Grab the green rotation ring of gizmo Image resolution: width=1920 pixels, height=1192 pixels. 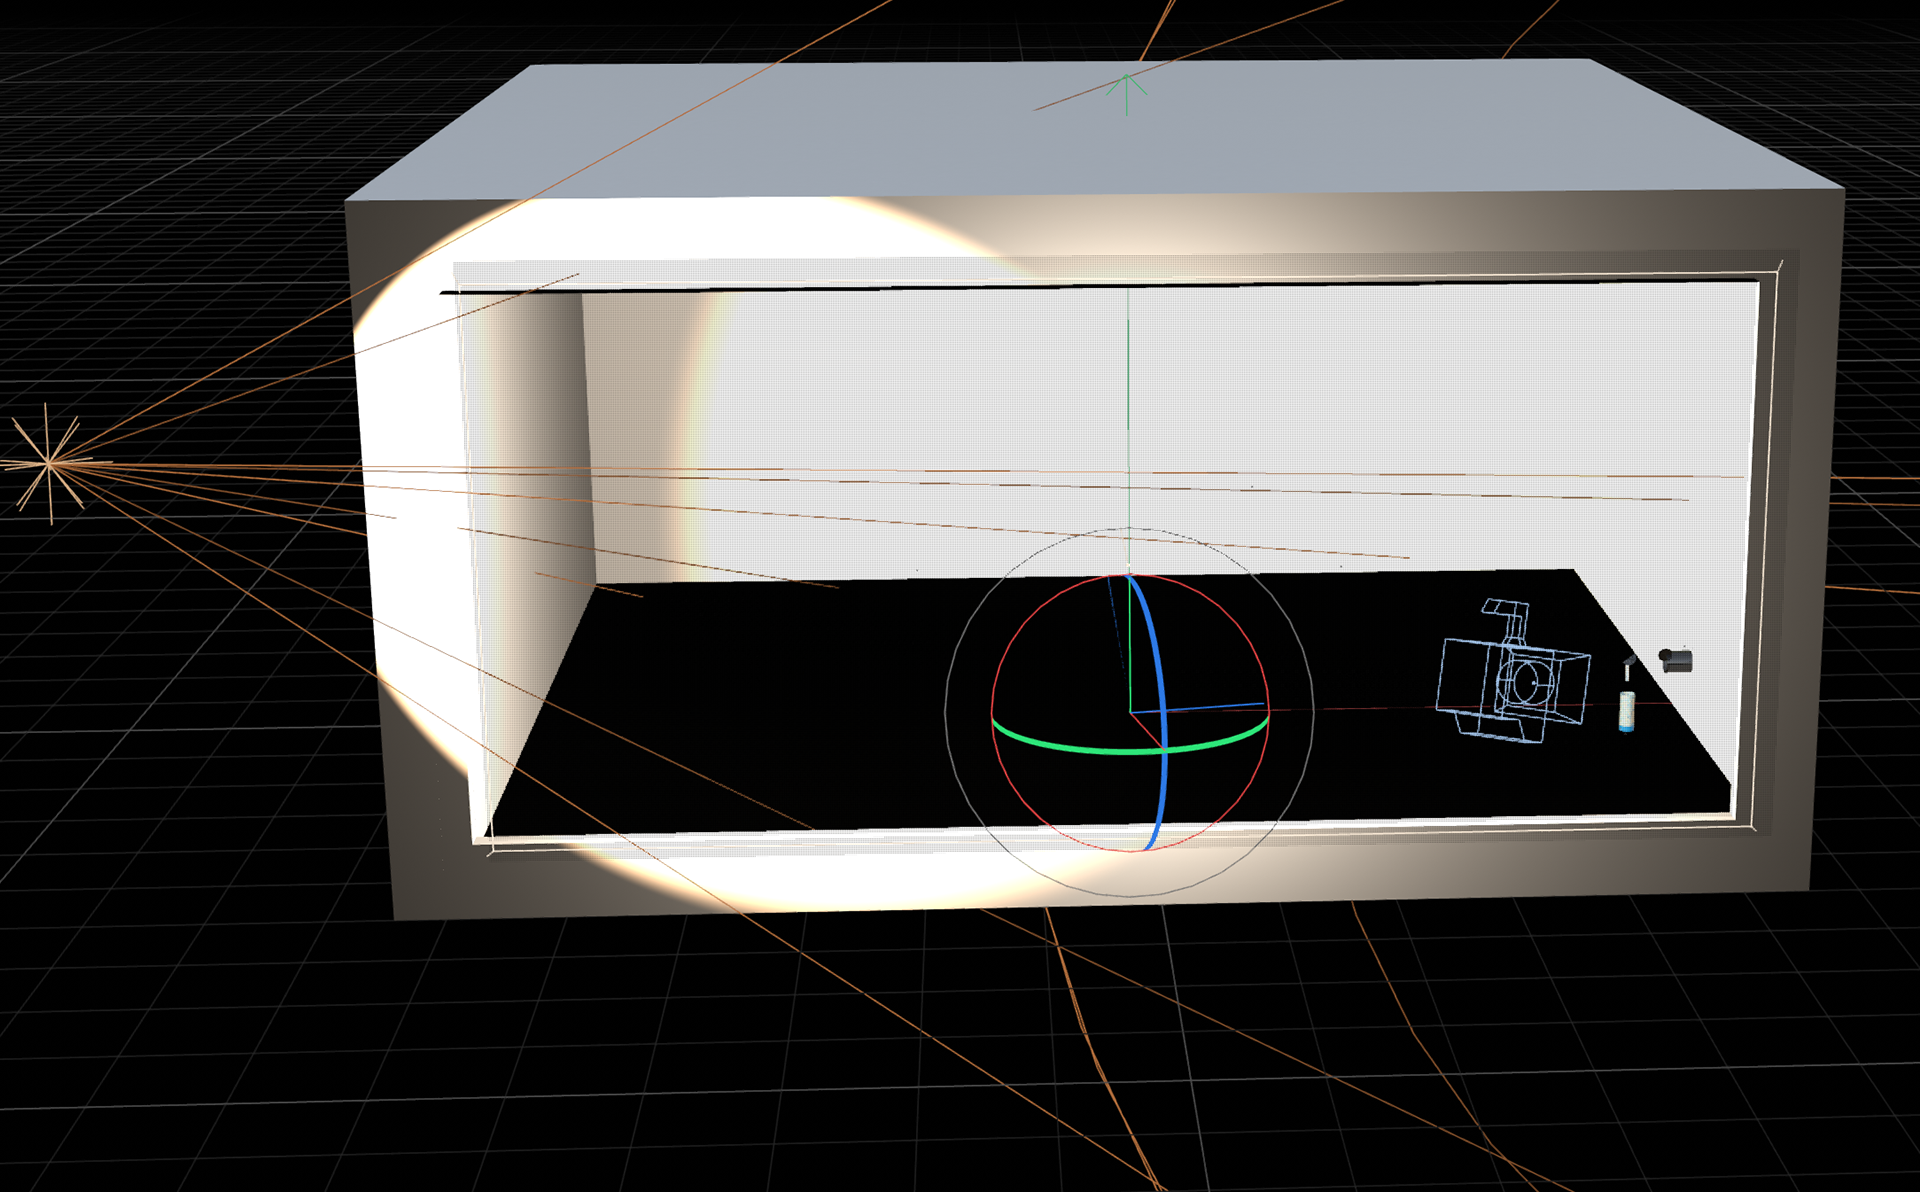click(1060, 746)
